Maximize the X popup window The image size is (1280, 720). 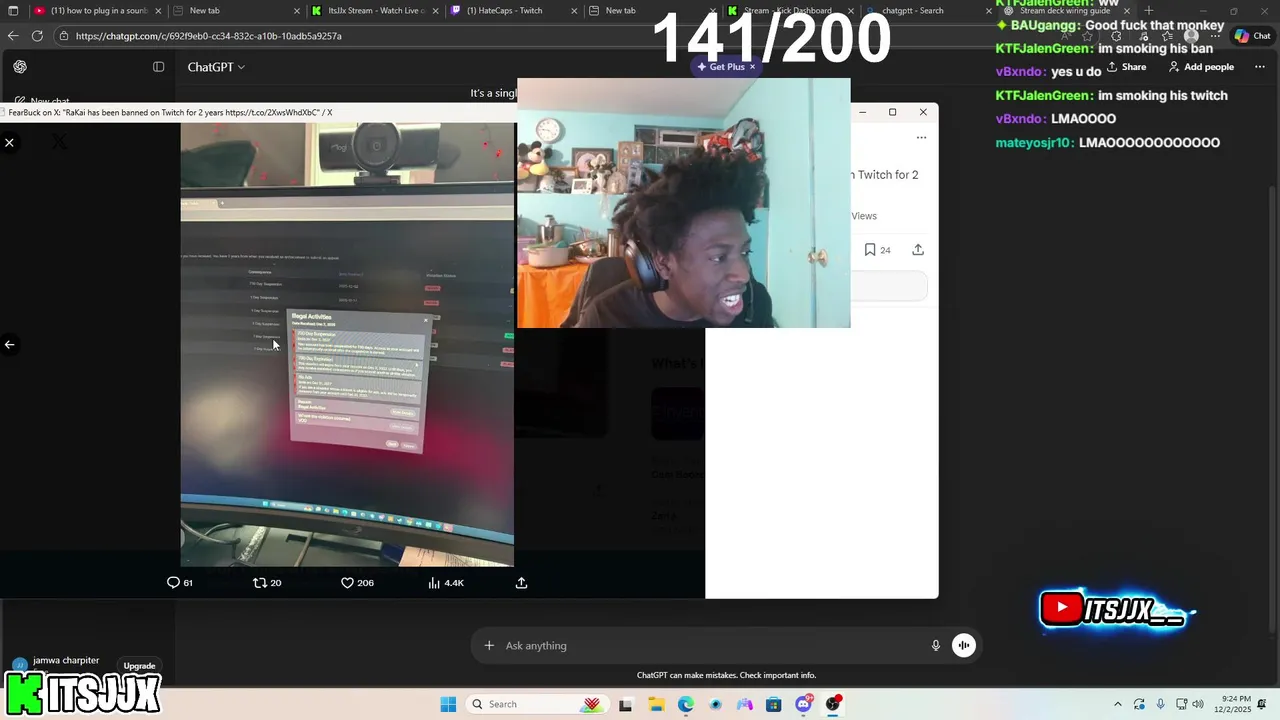[892, 112]
